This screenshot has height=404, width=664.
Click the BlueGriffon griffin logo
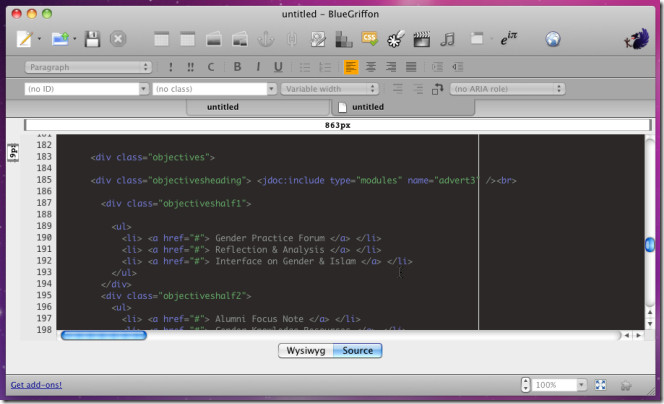[x=636, y=39]
